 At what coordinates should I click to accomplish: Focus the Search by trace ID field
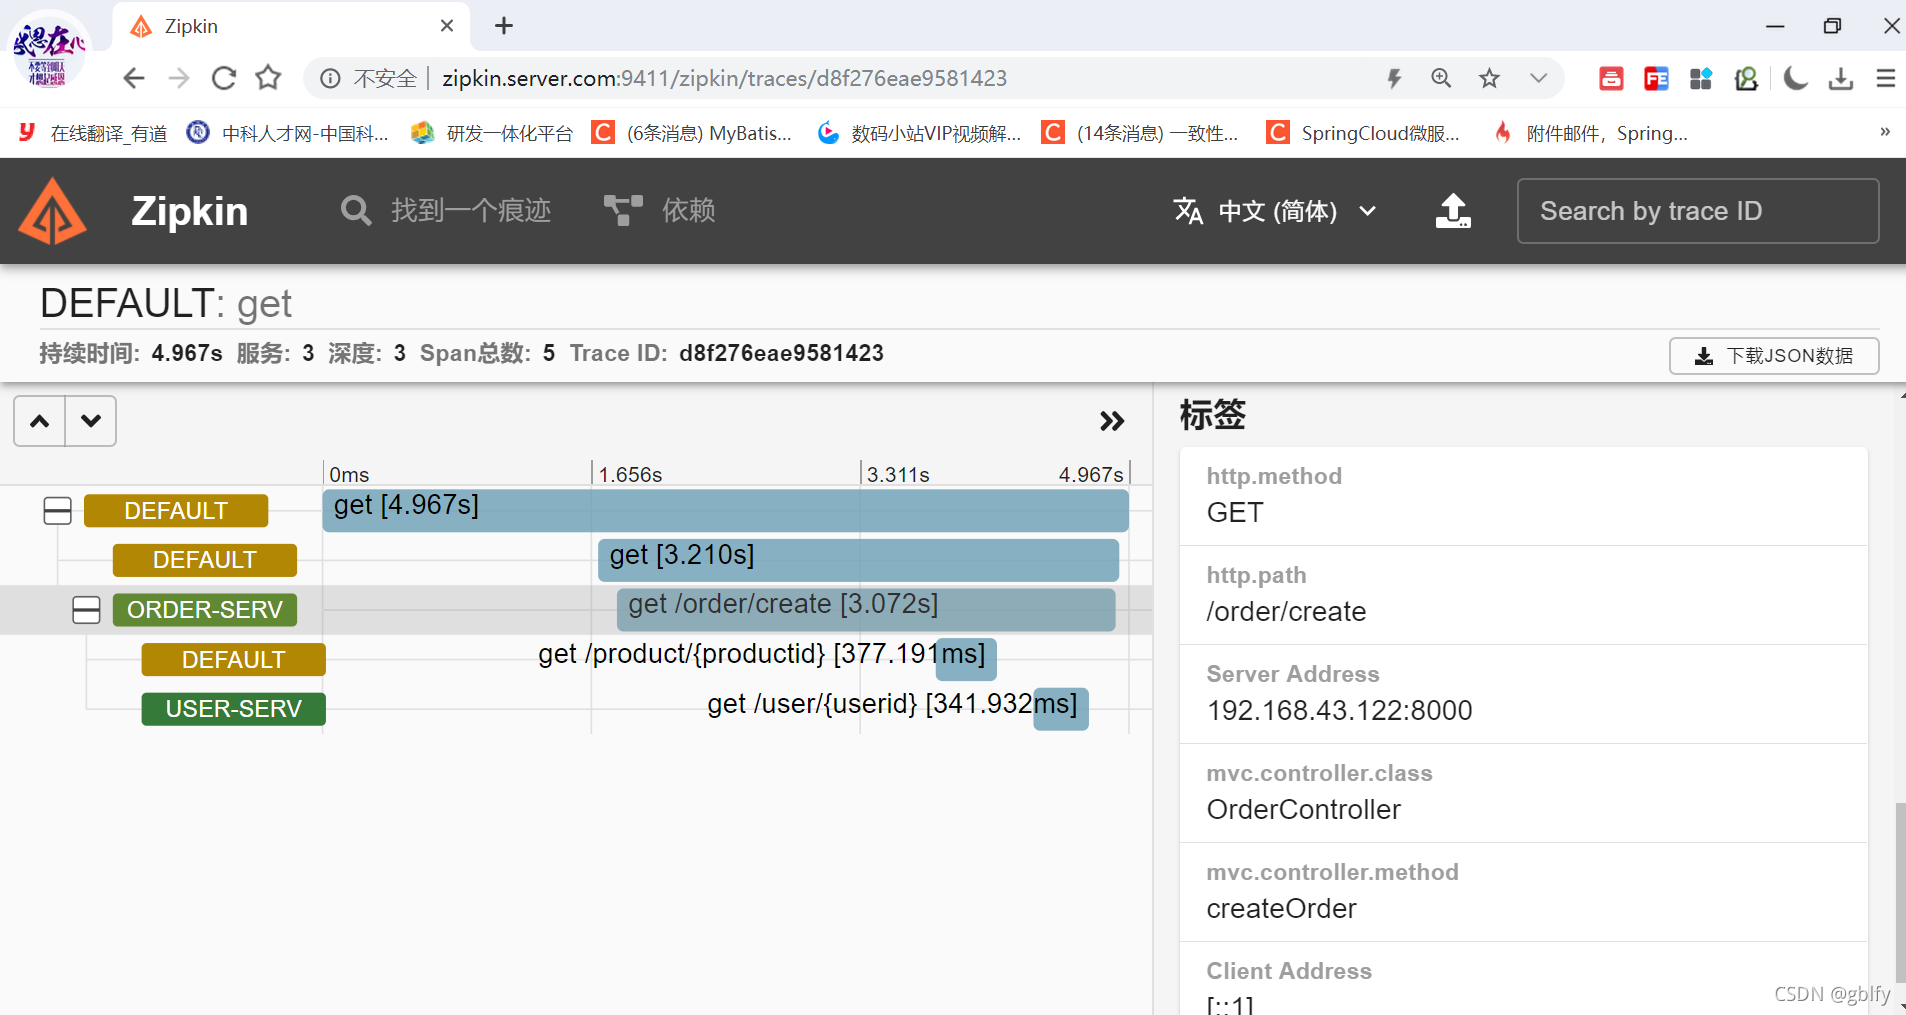(1698, 211)
